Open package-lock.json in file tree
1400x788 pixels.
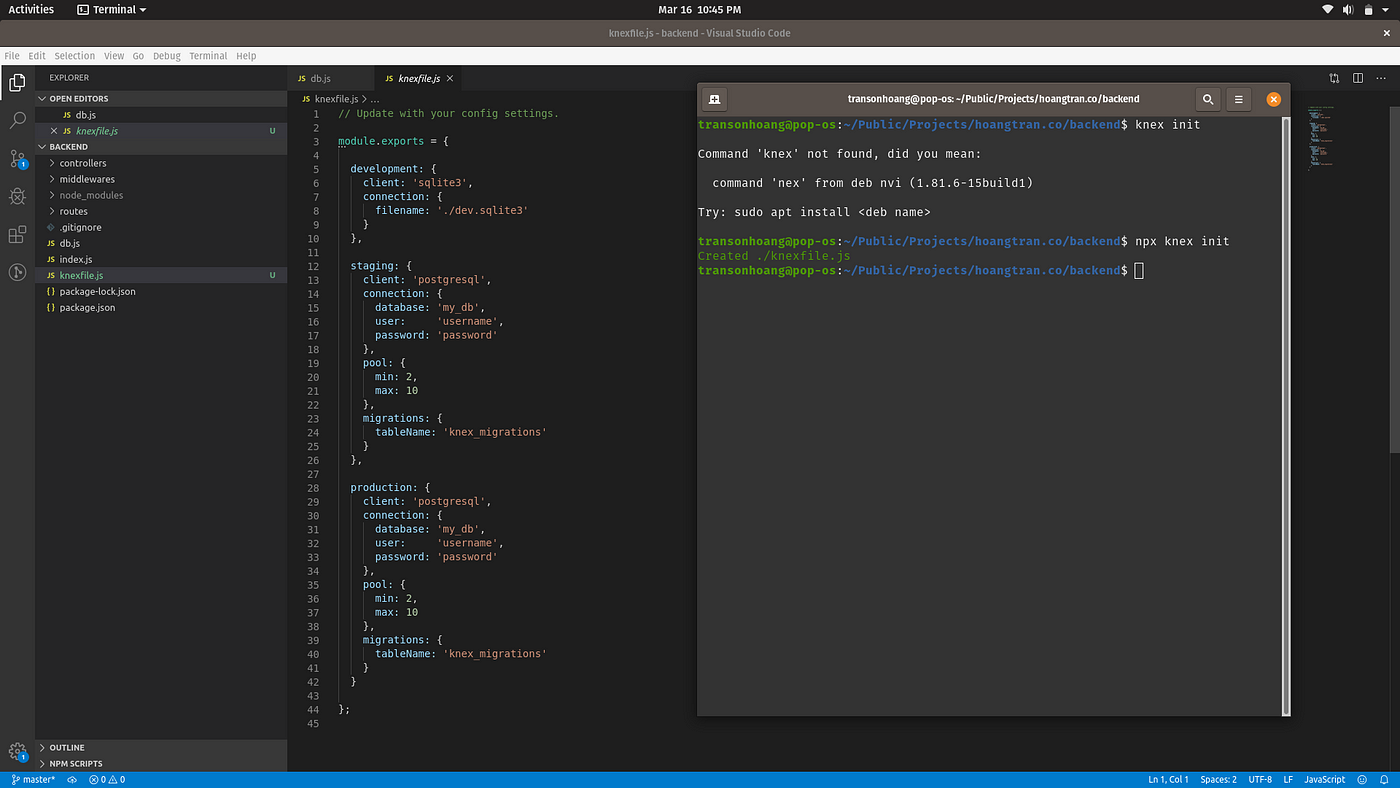(x=161, y=291)
